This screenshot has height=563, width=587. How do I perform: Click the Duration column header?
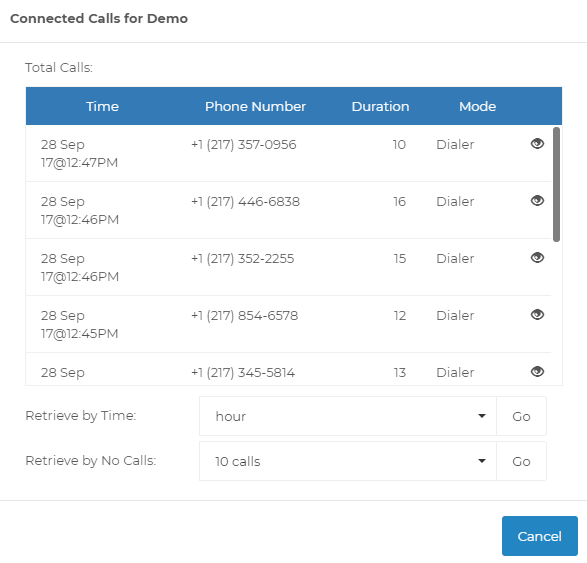pyautogui.click(x=380, y=106)
